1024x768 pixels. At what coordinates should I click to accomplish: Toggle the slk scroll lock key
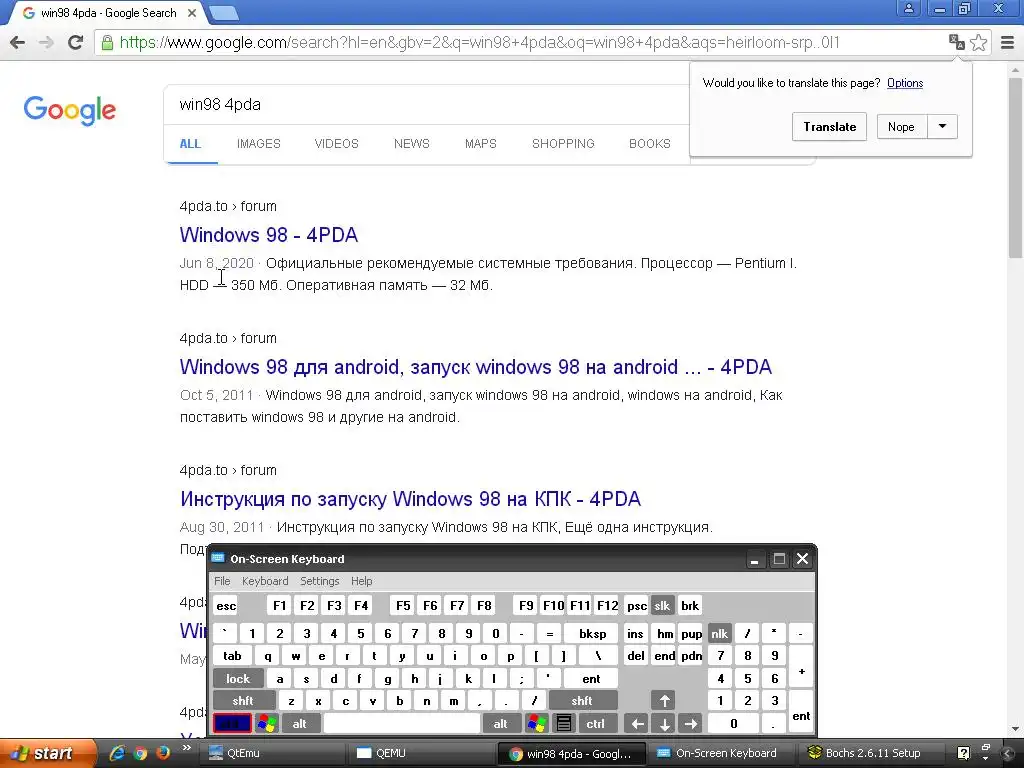662,605
